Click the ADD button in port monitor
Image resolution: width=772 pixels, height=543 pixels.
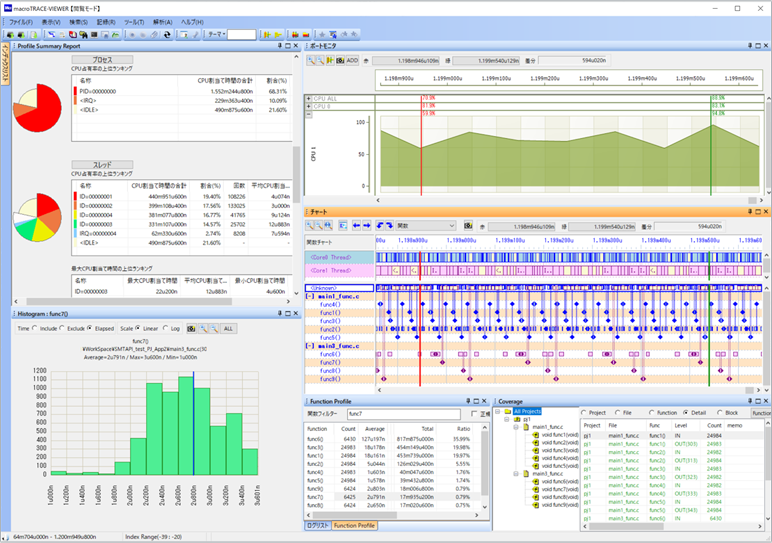point(352,61)
